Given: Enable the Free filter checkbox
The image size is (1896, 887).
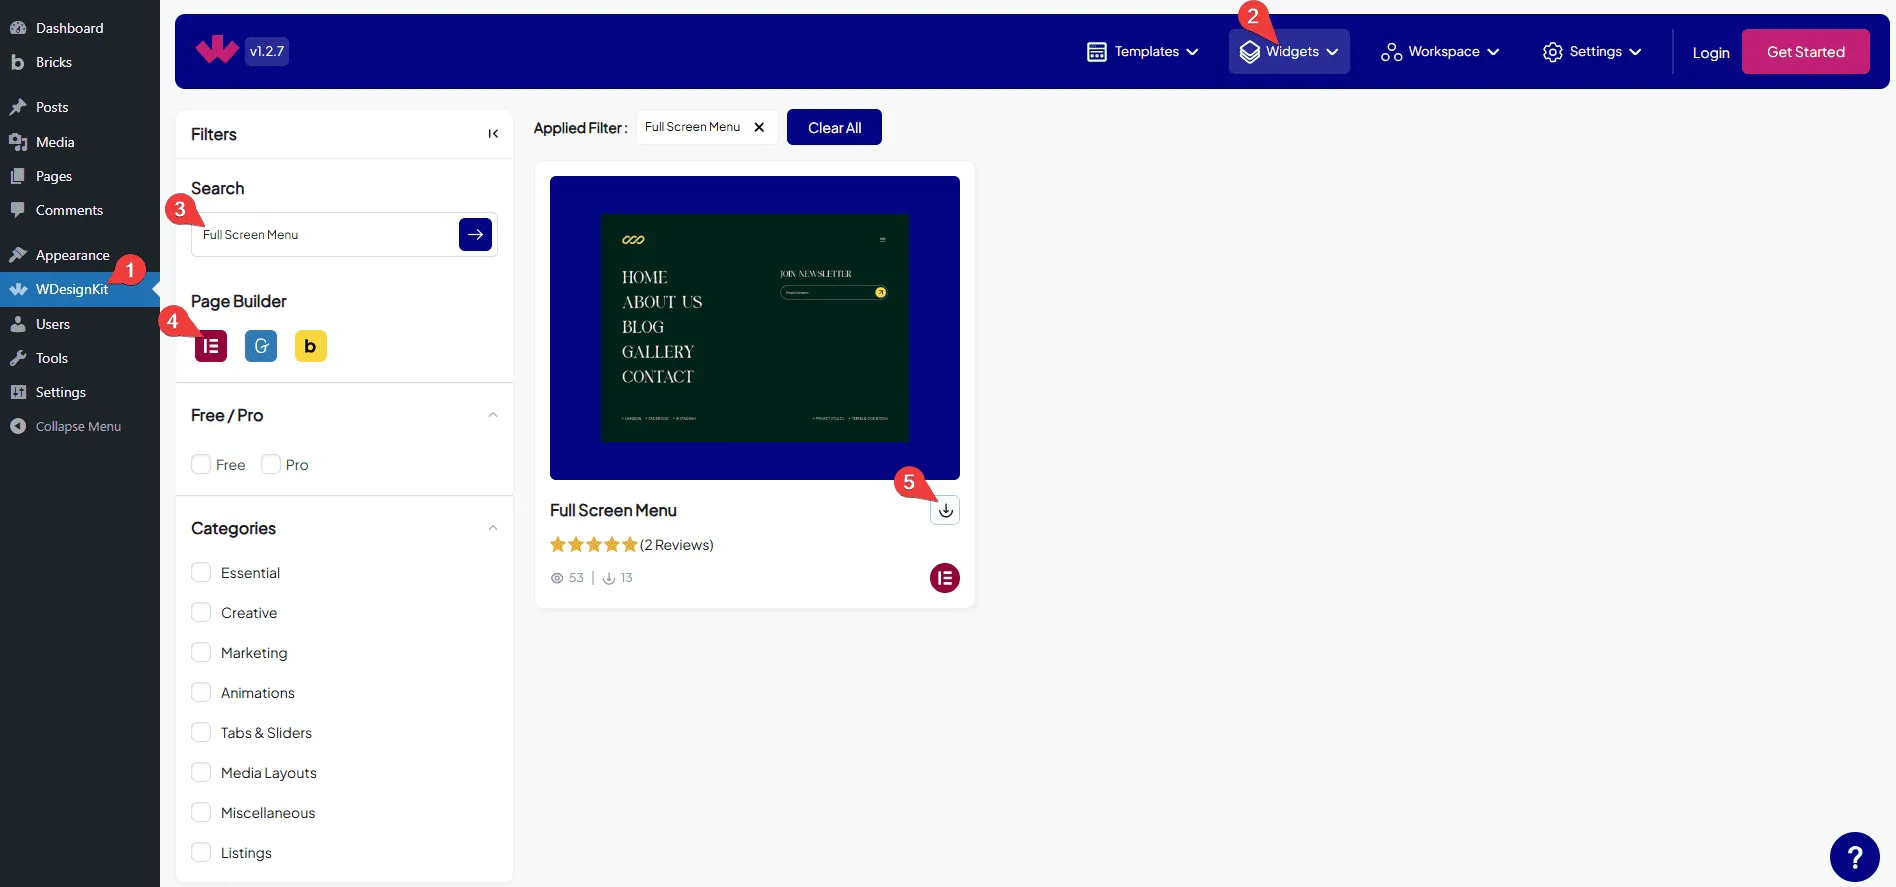Looking at the screenshot, I should 201,465.
